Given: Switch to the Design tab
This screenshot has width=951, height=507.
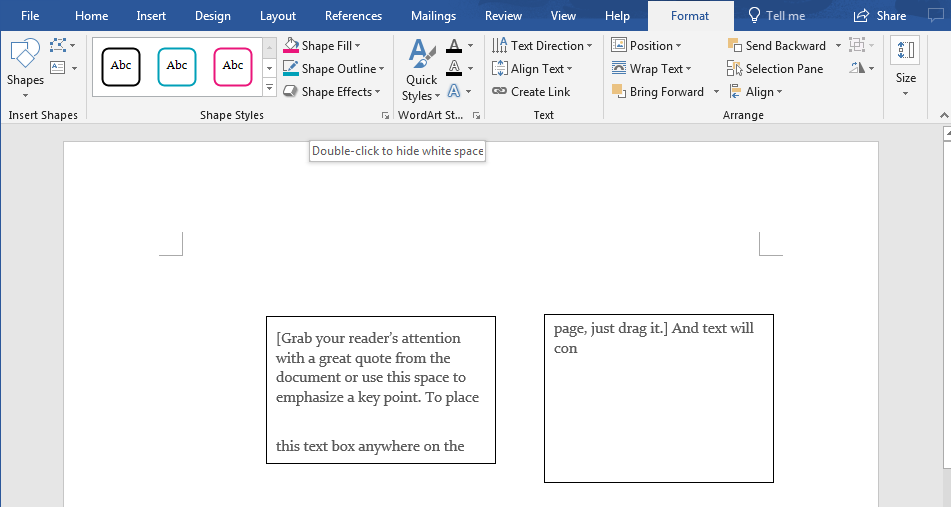Looking at the screenshot, I should [x=213, y=16].
